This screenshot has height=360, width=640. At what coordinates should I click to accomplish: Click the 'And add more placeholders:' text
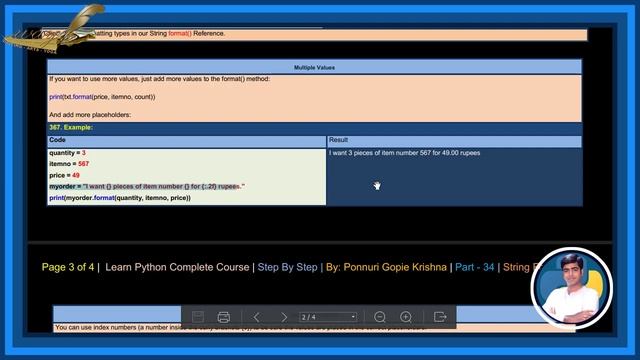click(x=90, y=115)
